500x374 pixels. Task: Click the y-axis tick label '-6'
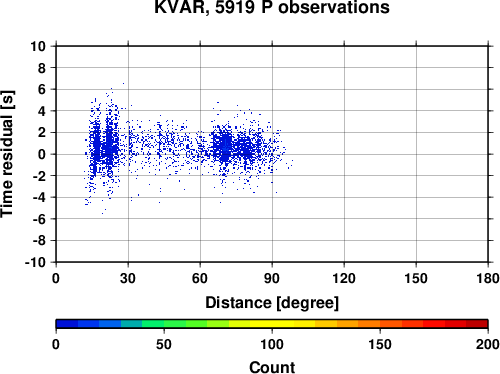tap(39, 219)
